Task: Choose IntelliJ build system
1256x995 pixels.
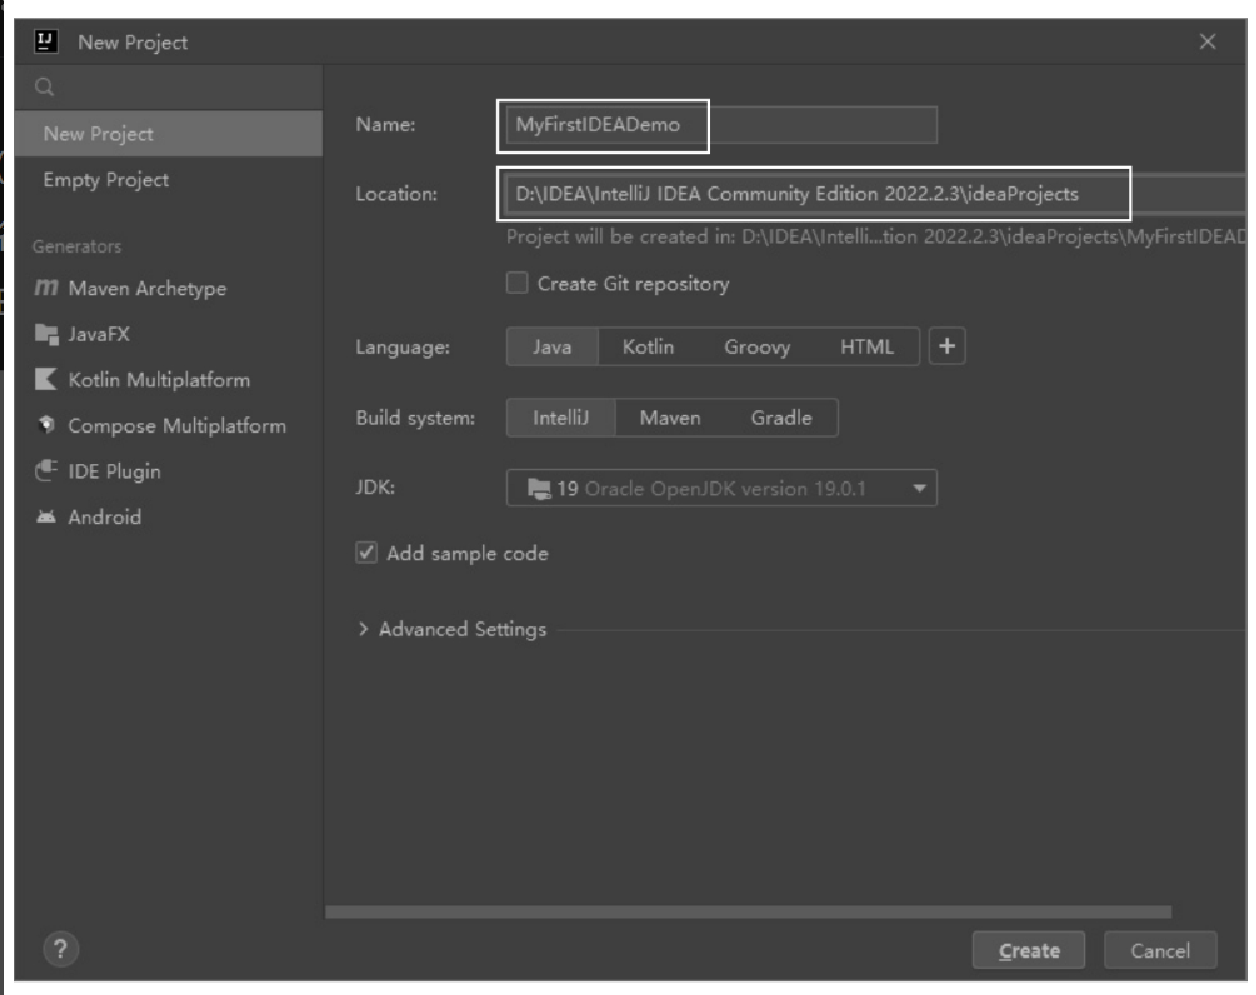Action: tap(561, 418)
